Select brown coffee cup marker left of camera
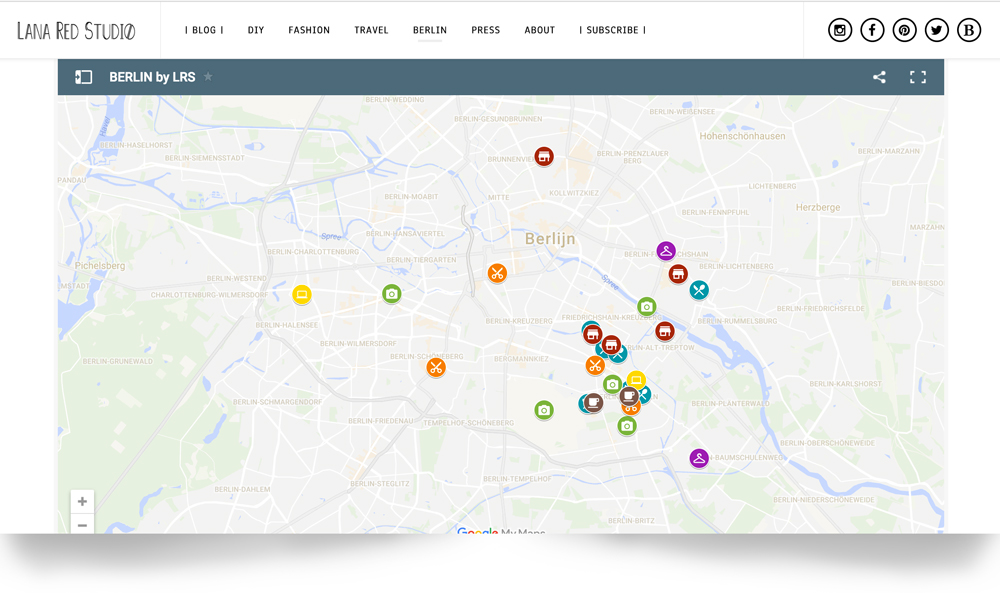 coord(594,402)
